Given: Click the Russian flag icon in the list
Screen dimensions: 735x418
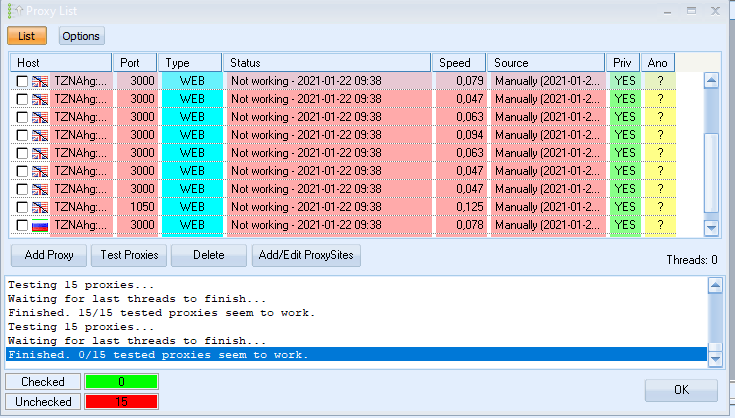Looking at the screenshot, I should coord(40,226).
